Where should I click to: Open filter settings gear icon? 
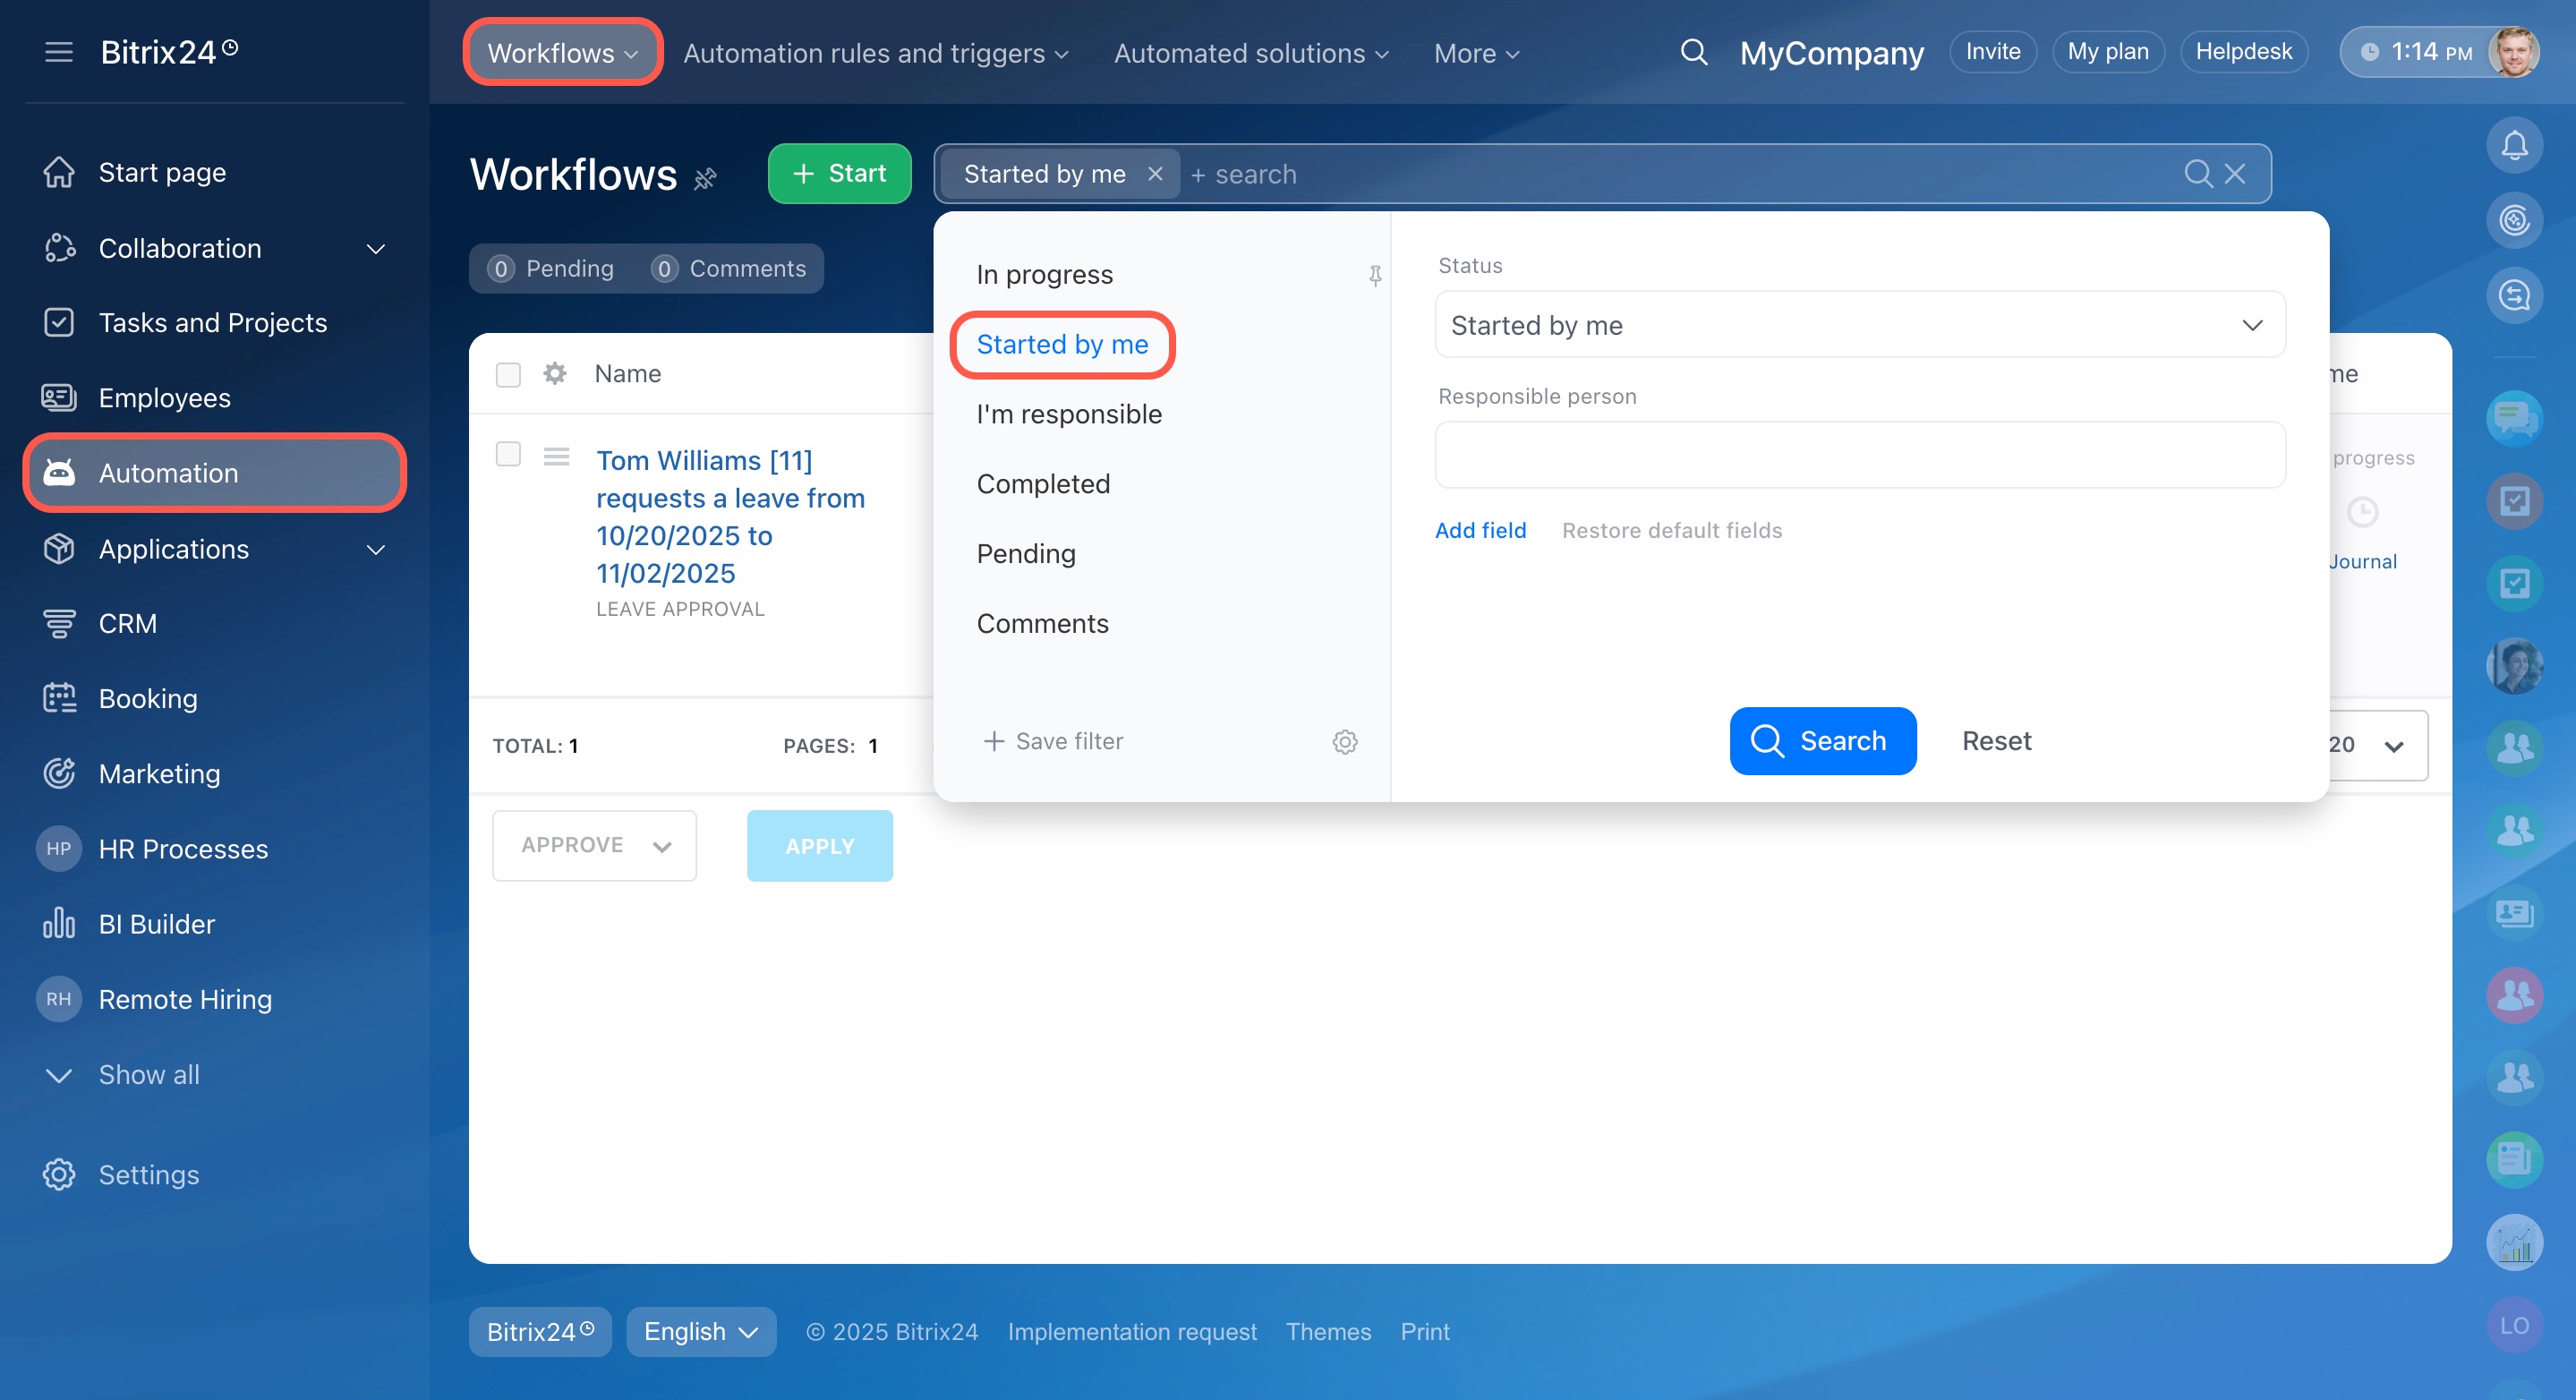click(x=1344, y=741)
